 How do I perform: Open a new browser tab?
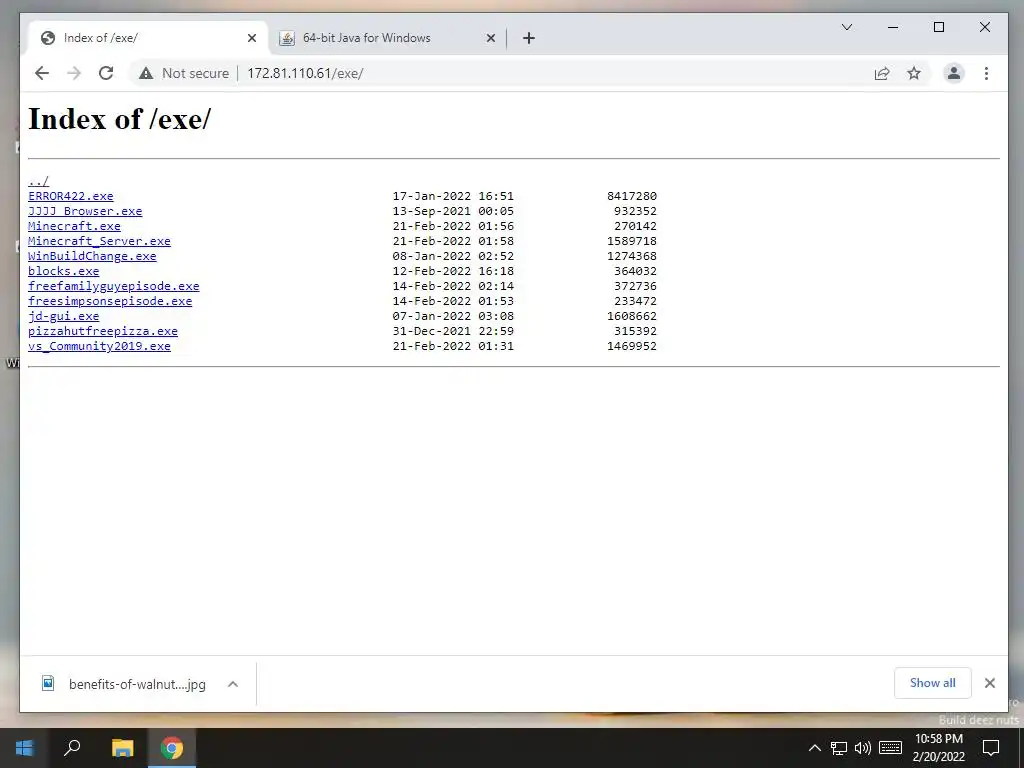[528, 38]
